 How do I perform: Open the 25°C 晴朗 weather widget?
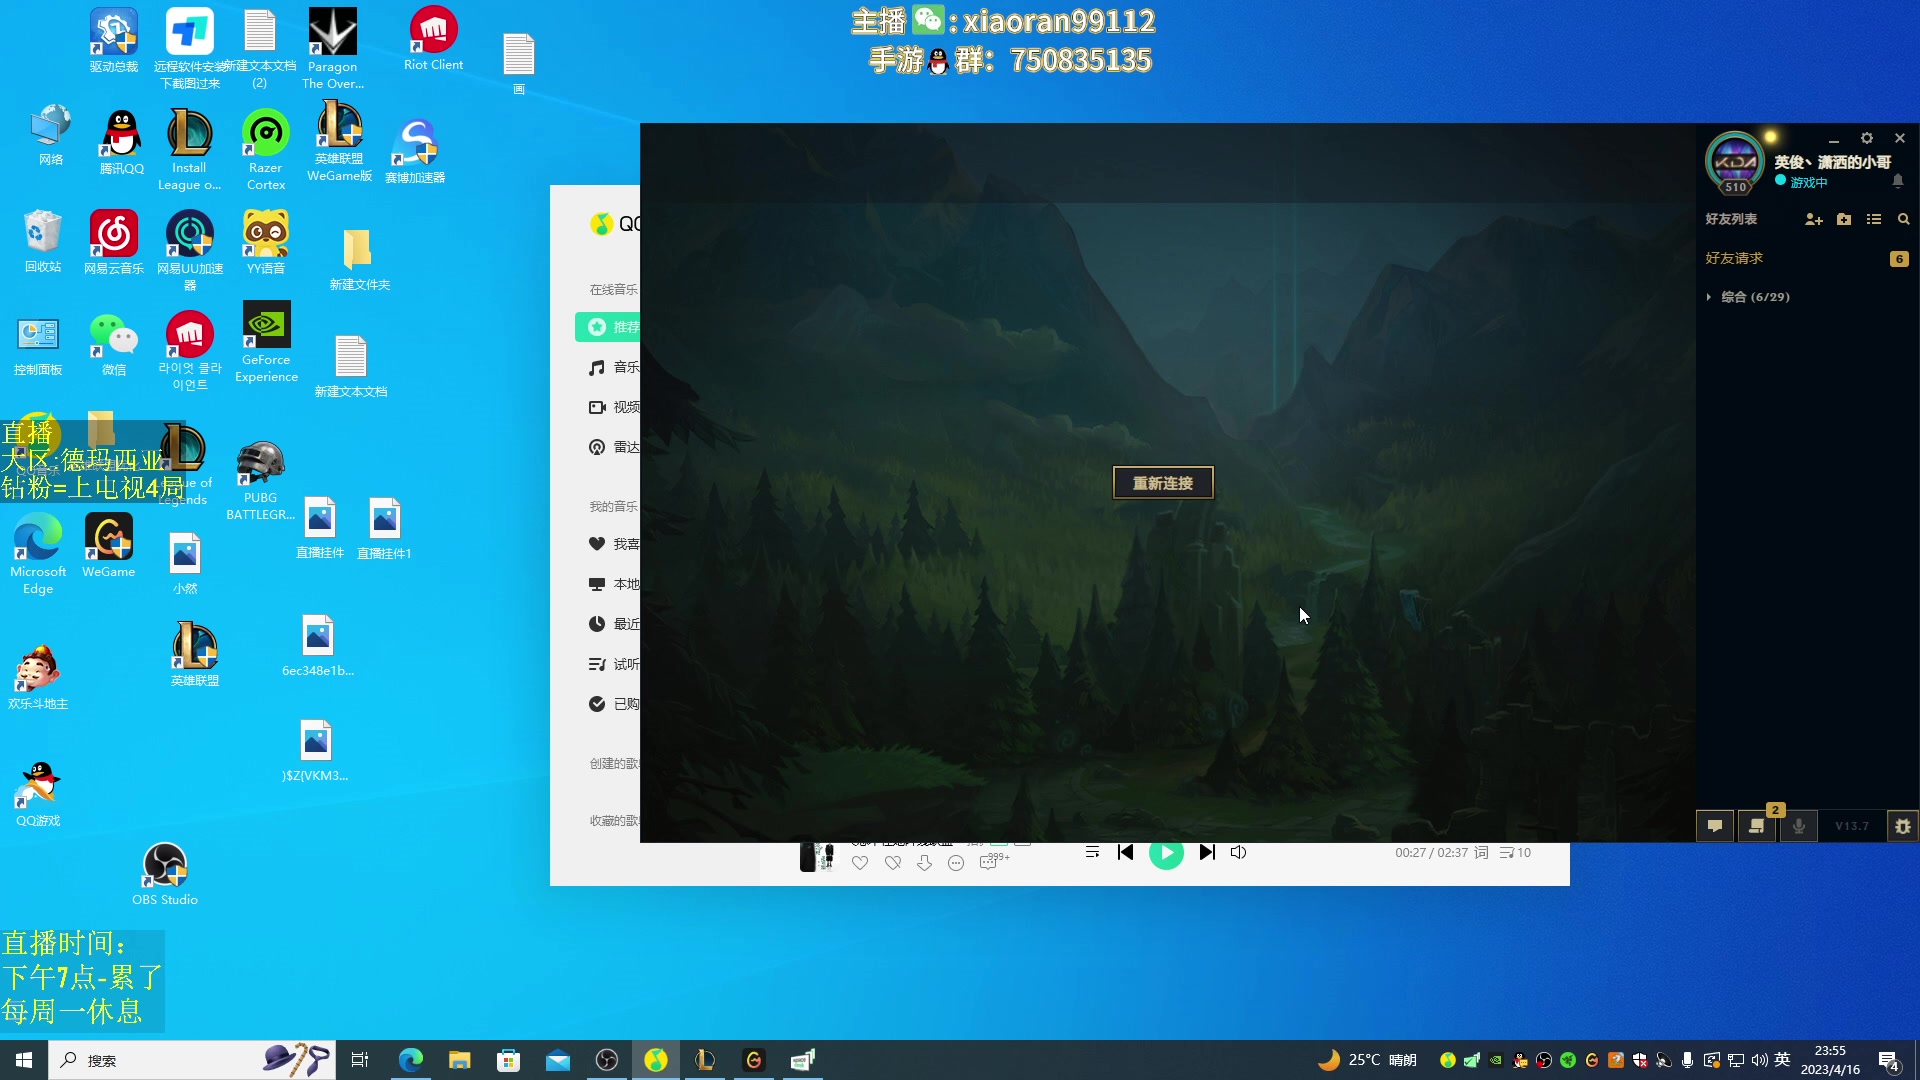tap(1368, 1060)
